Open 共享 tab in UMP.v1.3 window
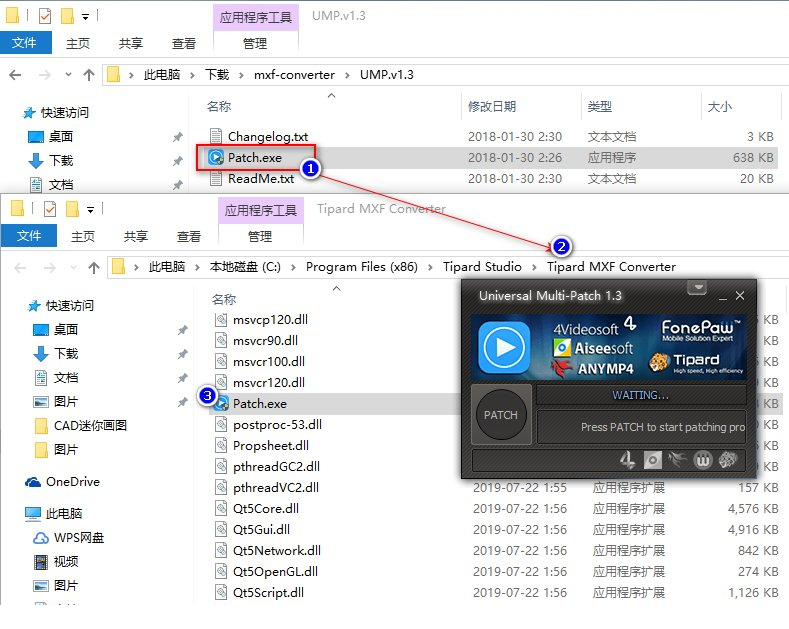The width and height of the screenshot is (789, 629). [x=131, y=44]
